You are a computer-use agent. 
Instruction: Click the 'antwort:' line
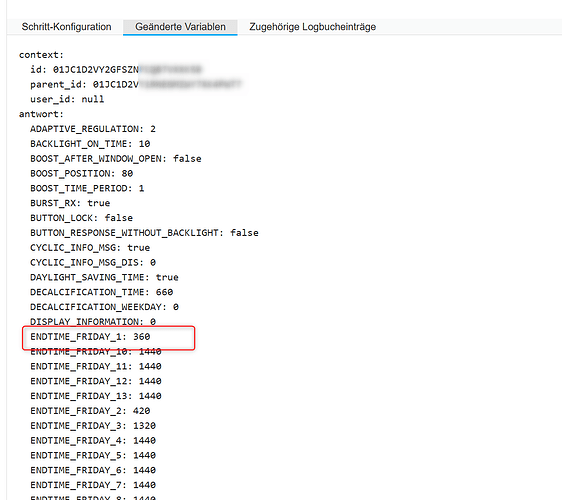(41, 114)
